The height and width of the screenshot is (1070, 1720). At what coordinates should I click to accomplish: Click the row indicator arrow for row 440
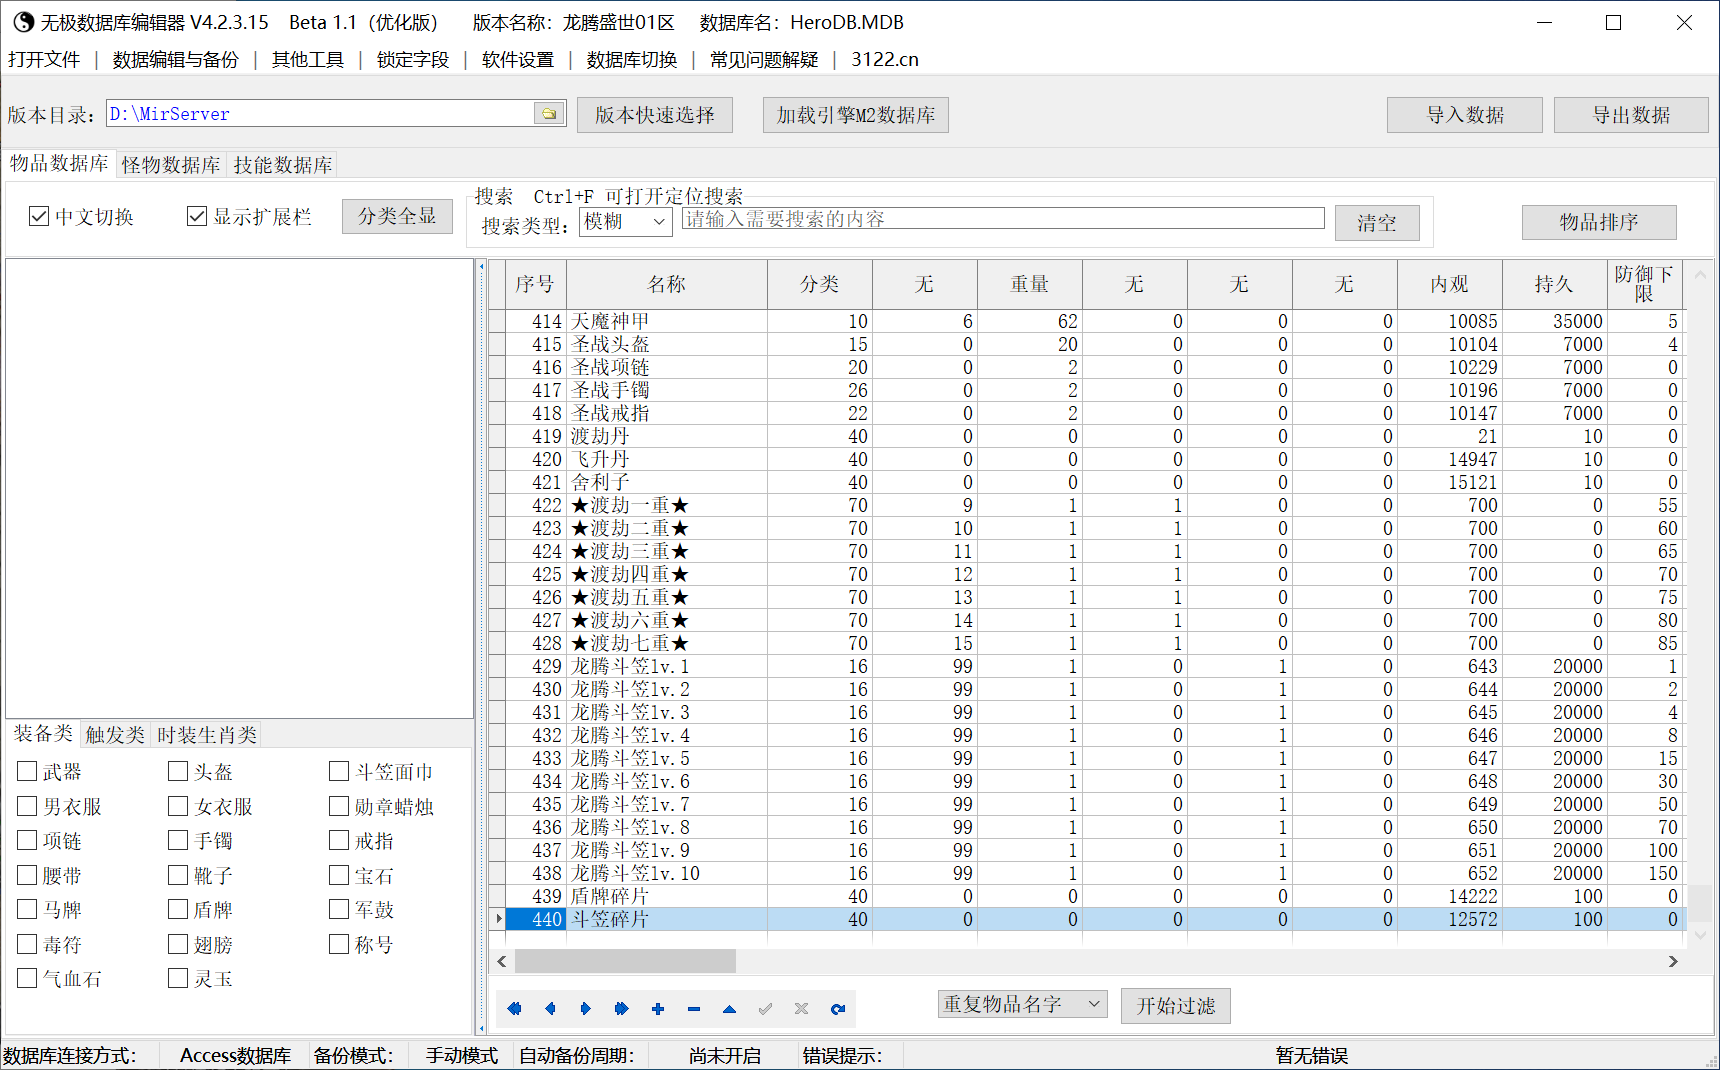click(498, 919)
